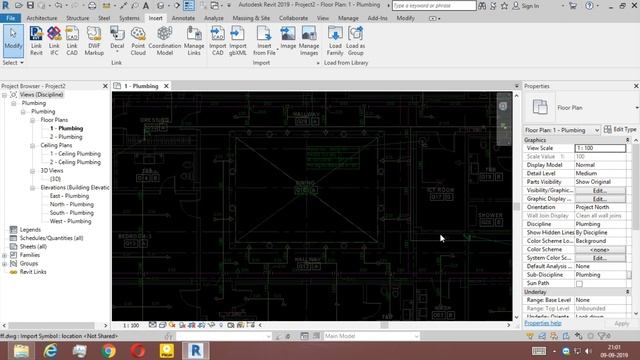
Task: Close the 1 - Plumbing view tab
Action: tap(166, 86)
